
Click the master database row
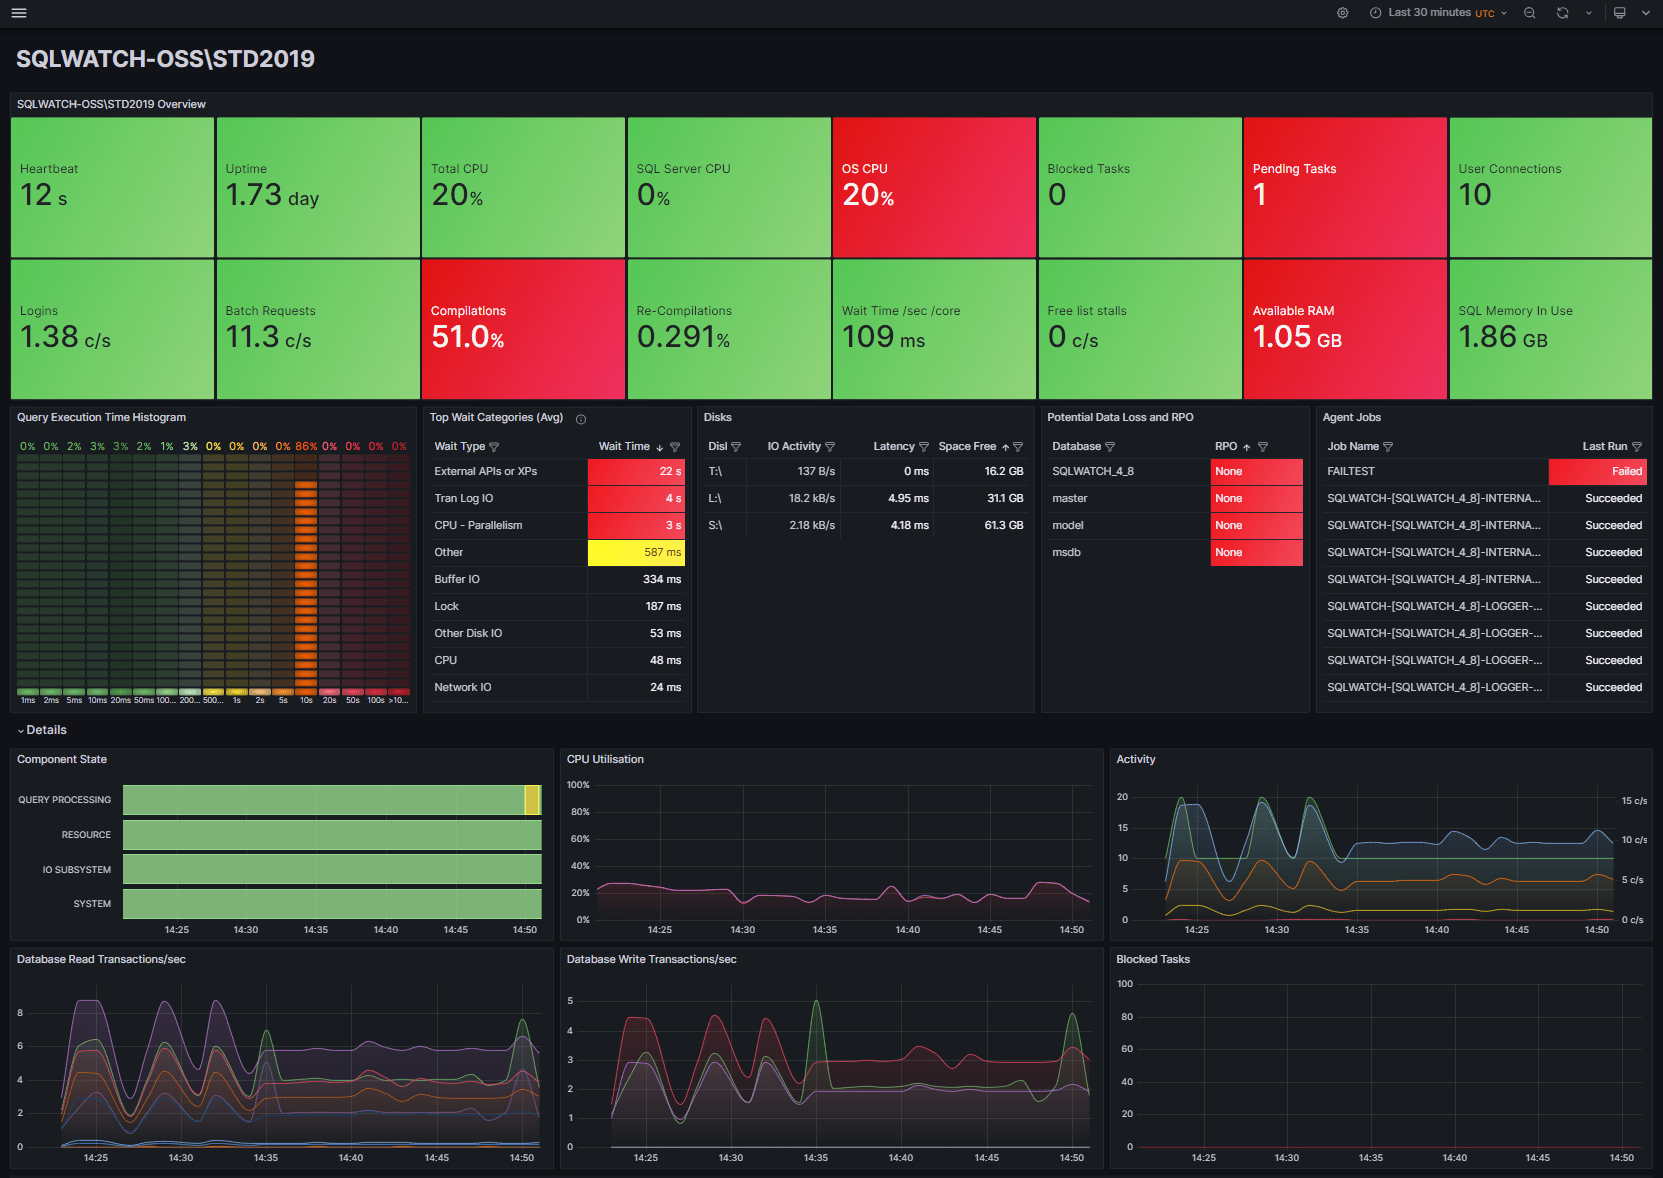click(1175, 499)
